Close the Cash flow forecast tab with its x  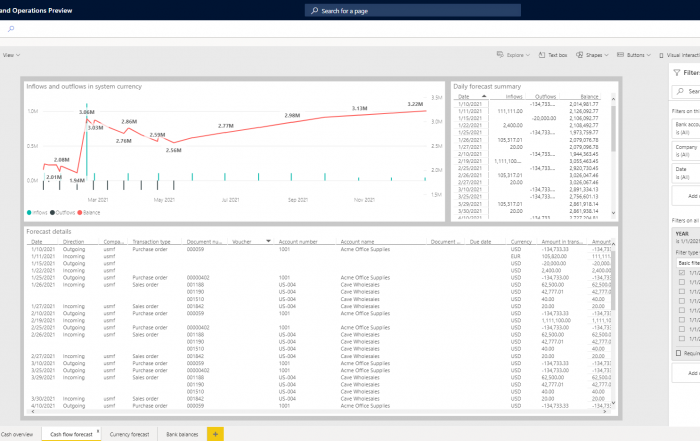point(98,431)
